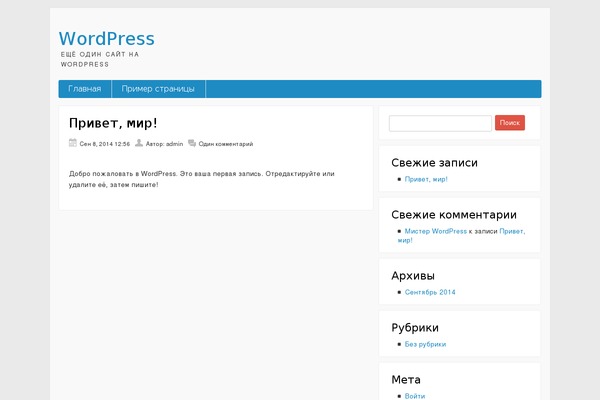Open the Пример страницы menu item
The width and height of the screenshot is (600, 400).
(x=158, y=89)
